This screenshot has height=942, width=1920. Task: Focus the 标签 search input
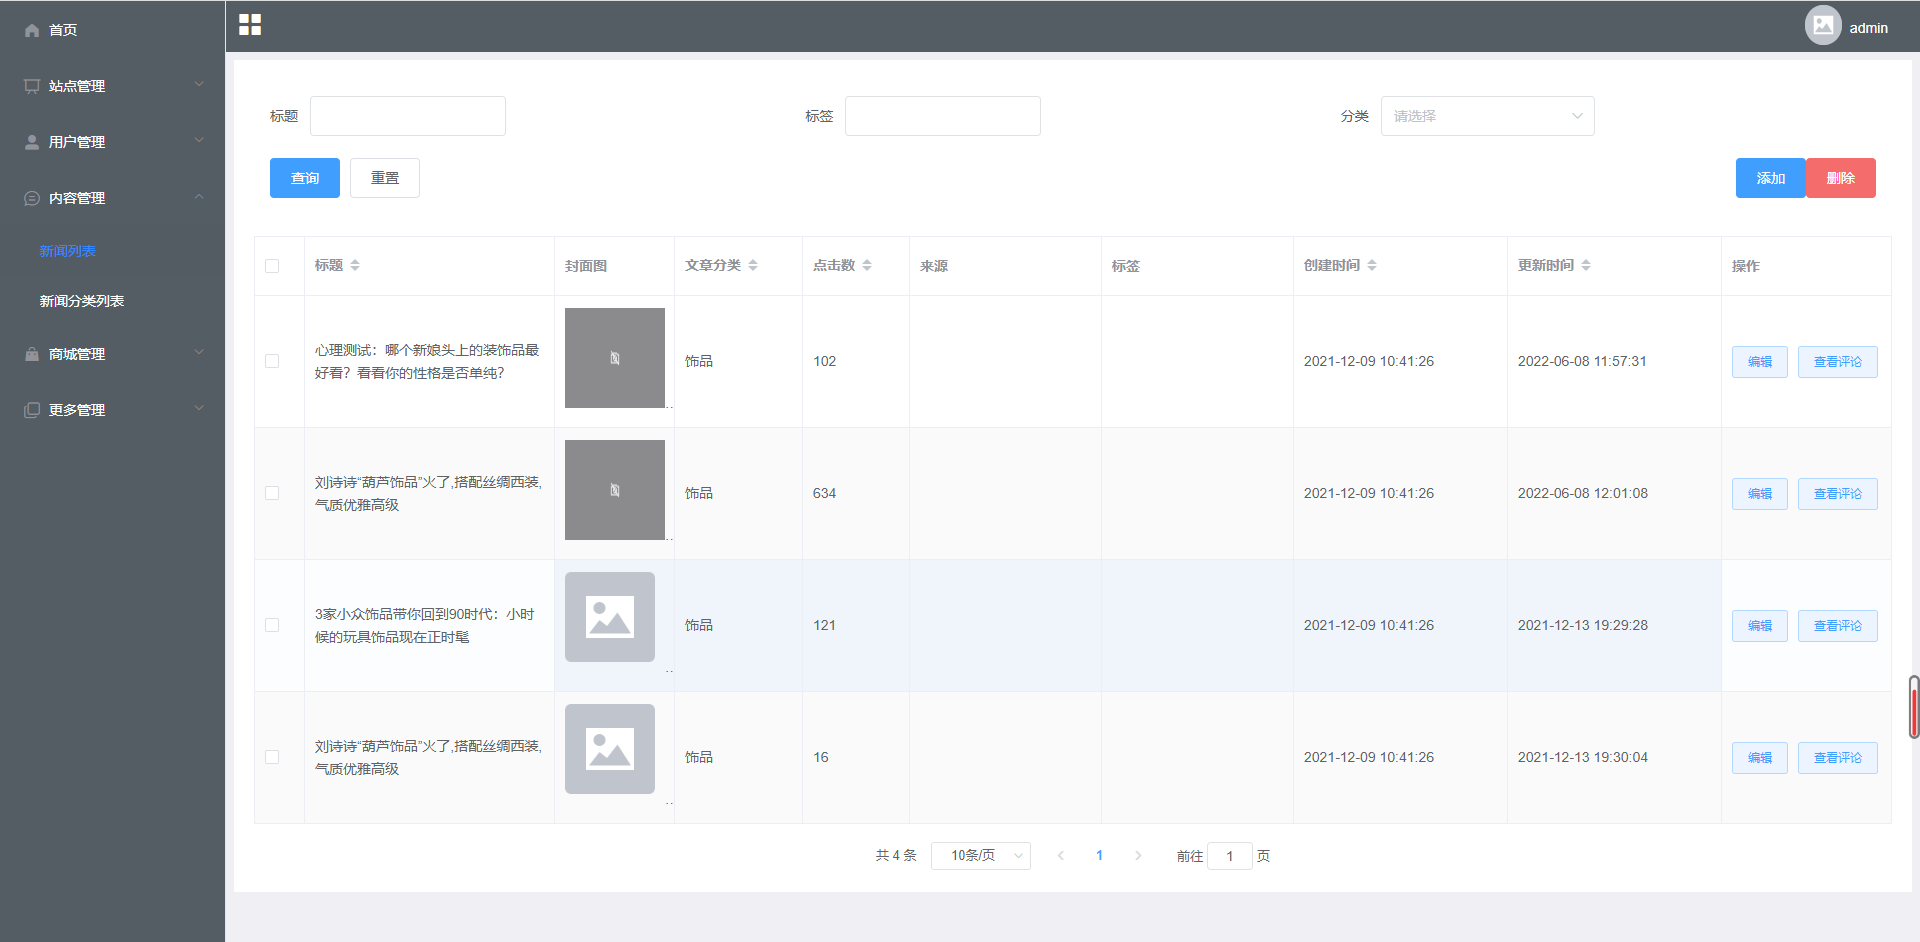(943, 116)
